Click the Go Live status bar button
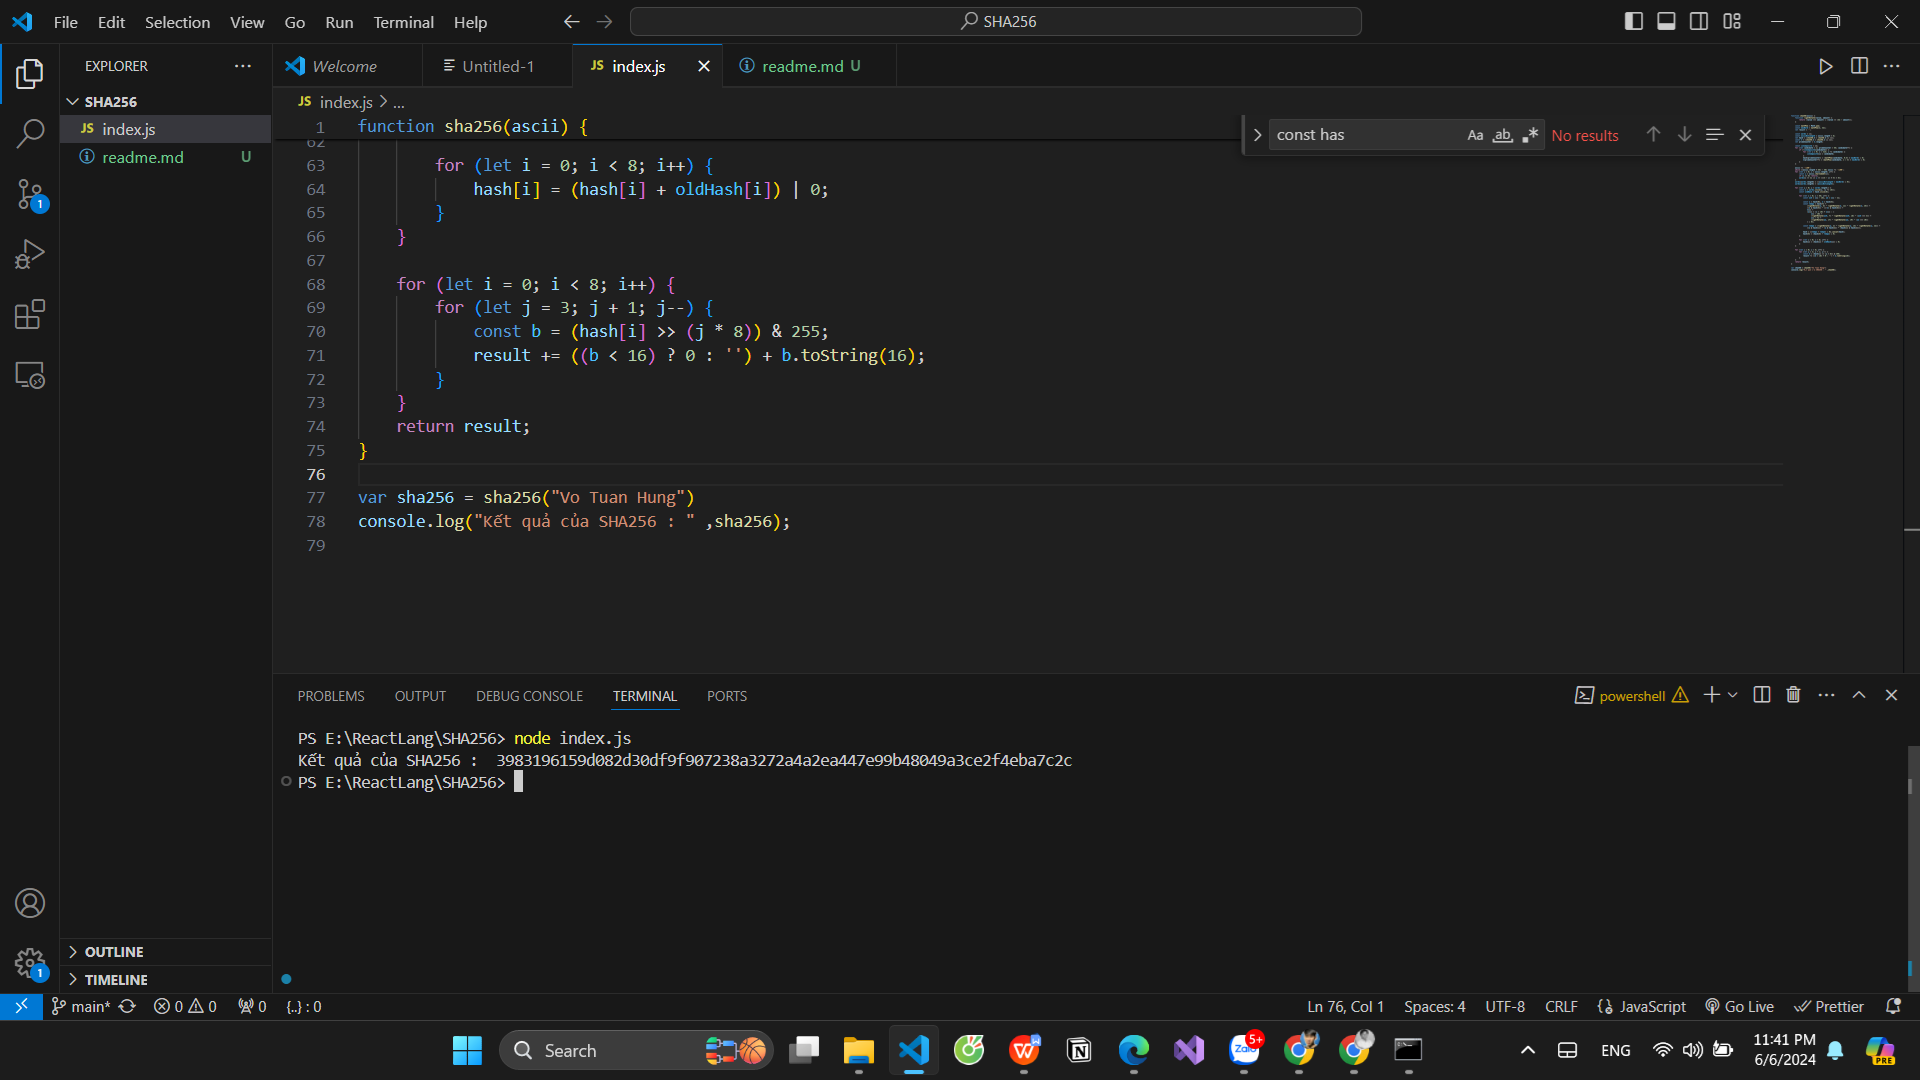 [1740, 1007]
